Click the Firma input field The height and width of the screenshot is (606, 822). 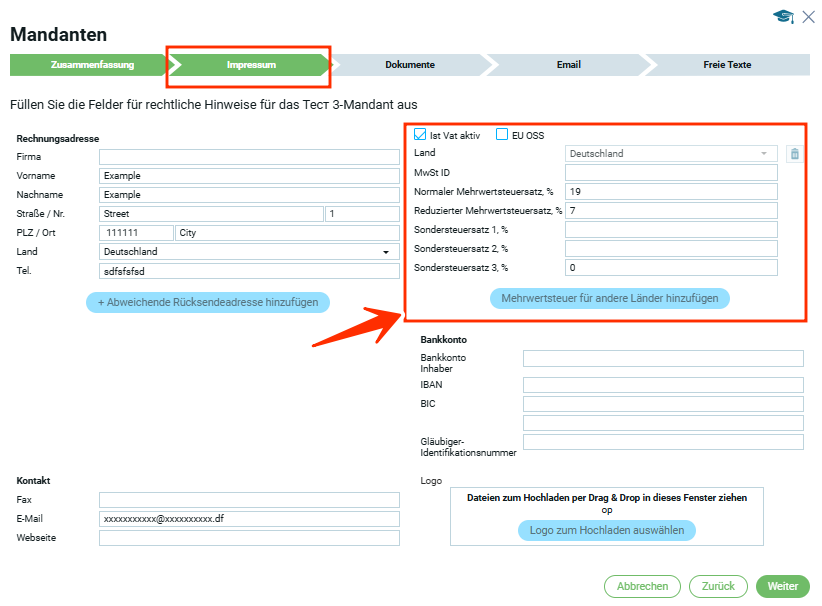(x=249, y=157)
